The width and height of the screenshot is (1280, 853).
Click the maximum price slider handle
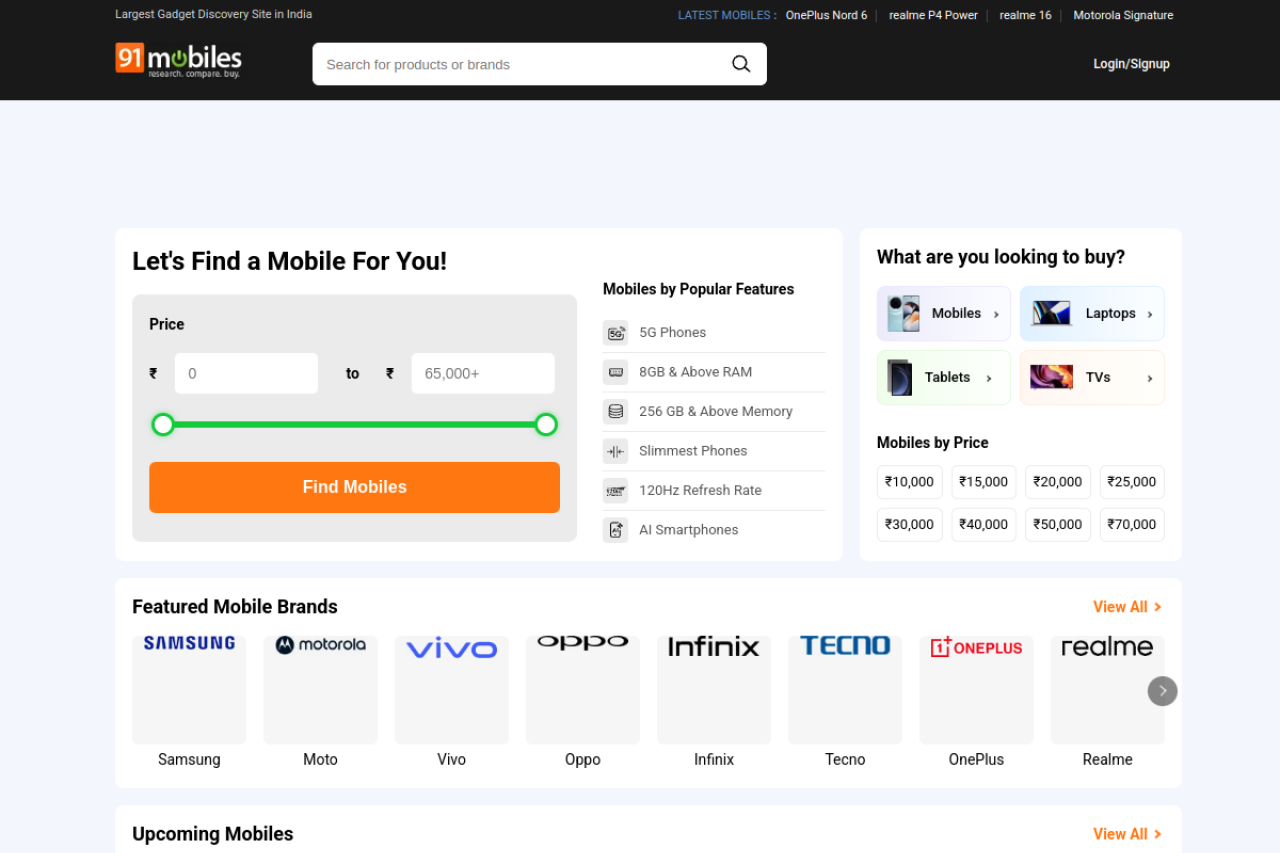[x=546, y=425]
